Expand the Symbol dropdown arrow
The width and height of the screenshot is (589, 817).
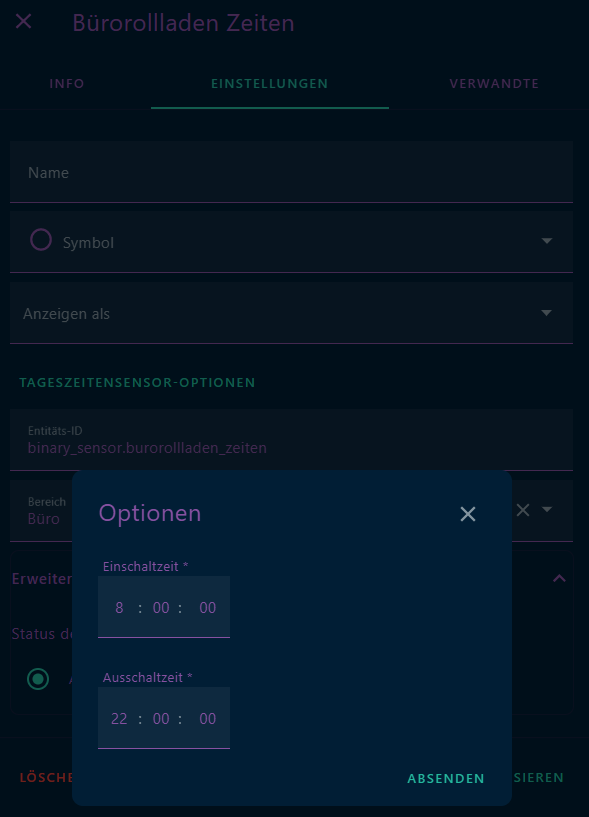[x=547, y=241]
